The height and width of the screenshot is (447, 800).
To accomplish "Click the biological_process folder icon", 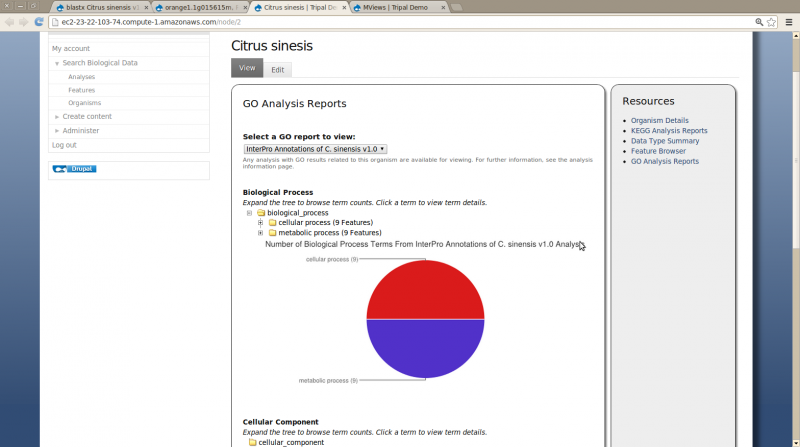I will point(261,213).
